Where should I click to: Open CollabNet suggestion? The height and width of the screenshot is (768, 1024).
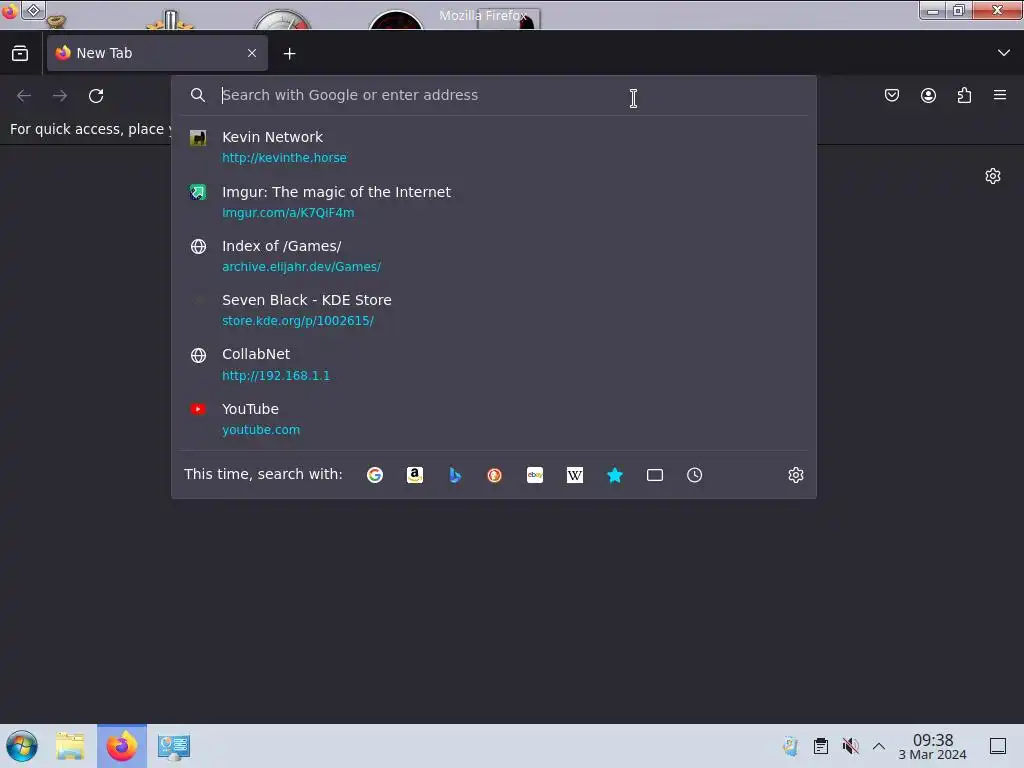(x=494, y=364)
